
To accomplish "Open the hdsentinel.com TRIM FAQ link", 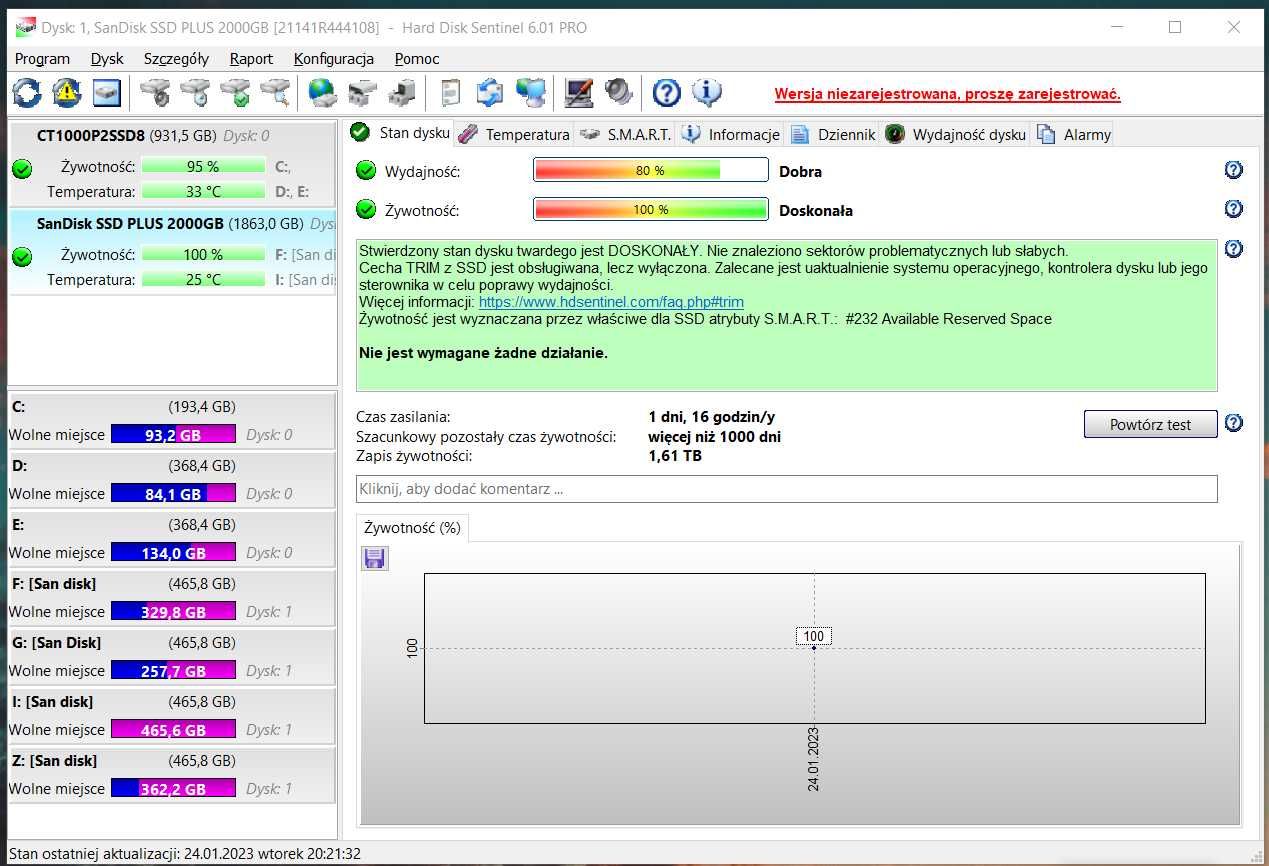I will tap(611, 302).
